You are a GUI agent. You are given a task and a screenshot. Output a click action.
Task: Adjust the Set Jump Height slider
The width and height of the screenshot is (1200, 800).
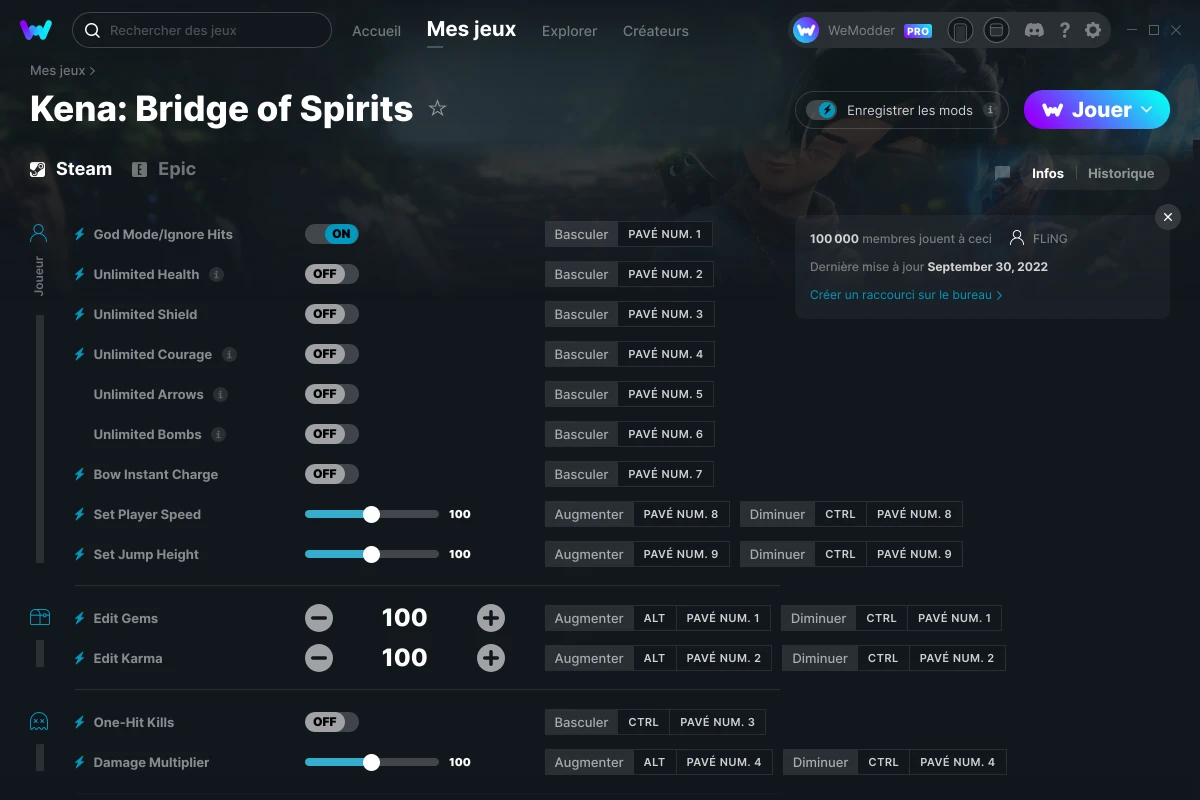[372, 554]
